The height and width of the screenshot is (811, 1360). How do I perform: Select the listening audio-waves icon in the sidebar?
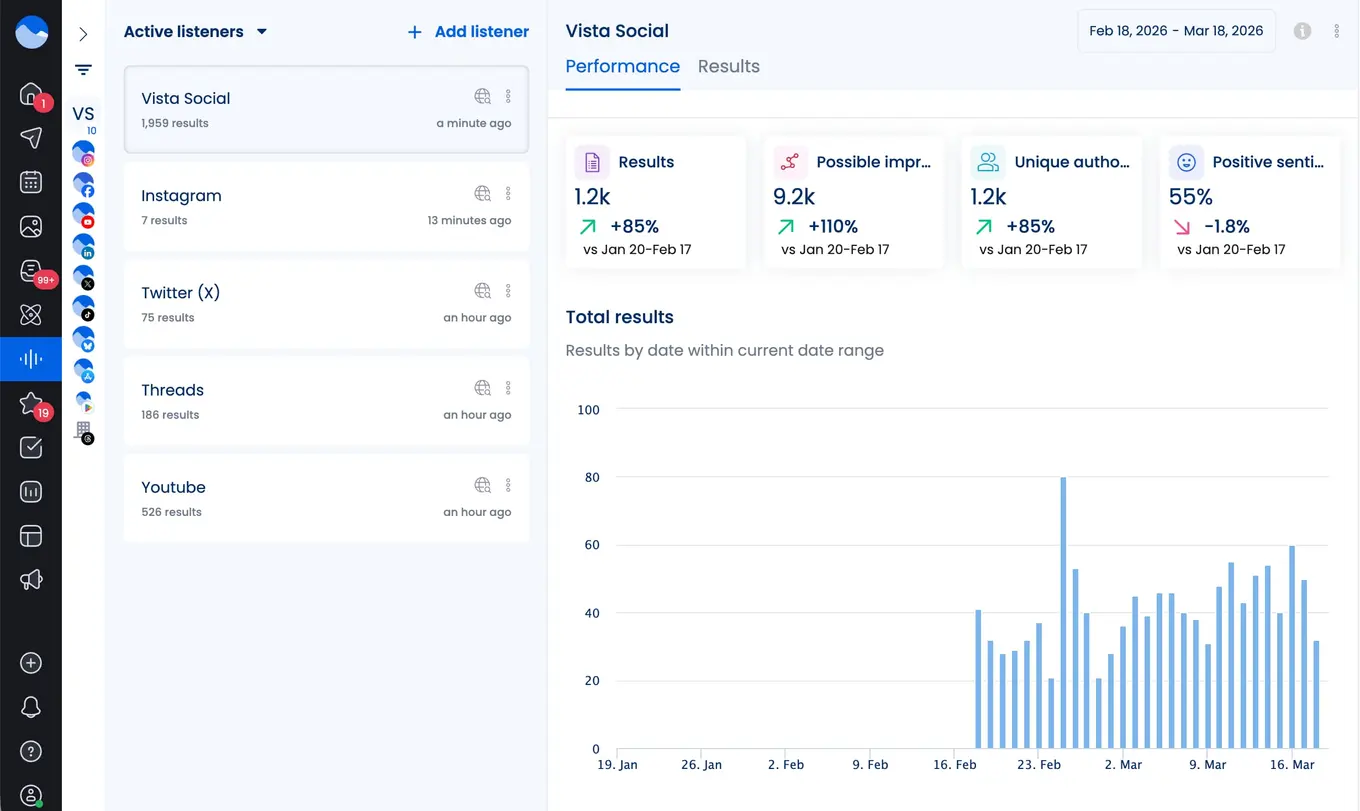coord(31,358)
